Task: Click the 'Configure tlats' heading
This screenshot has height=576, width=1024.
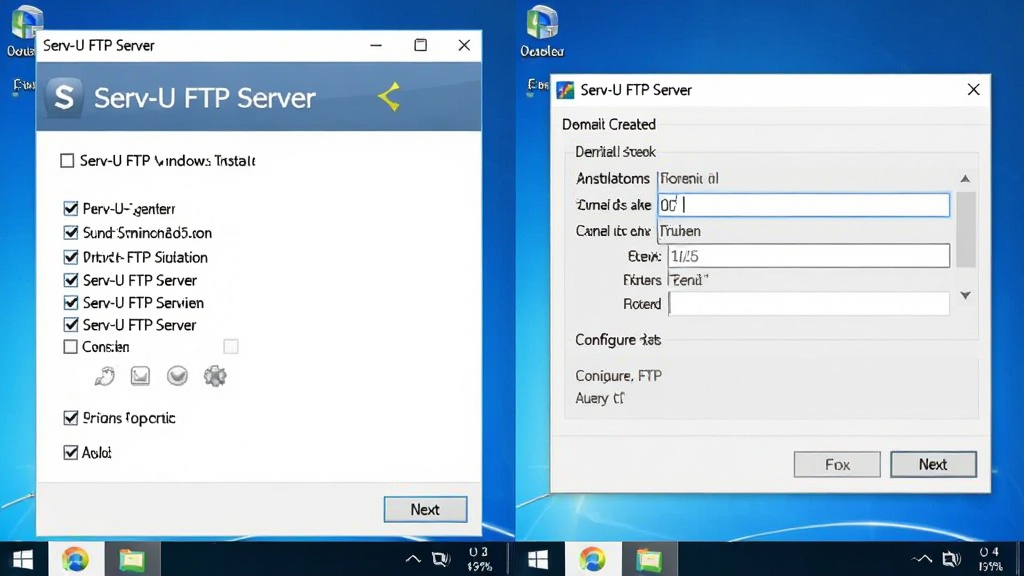Action: point(618,340)
